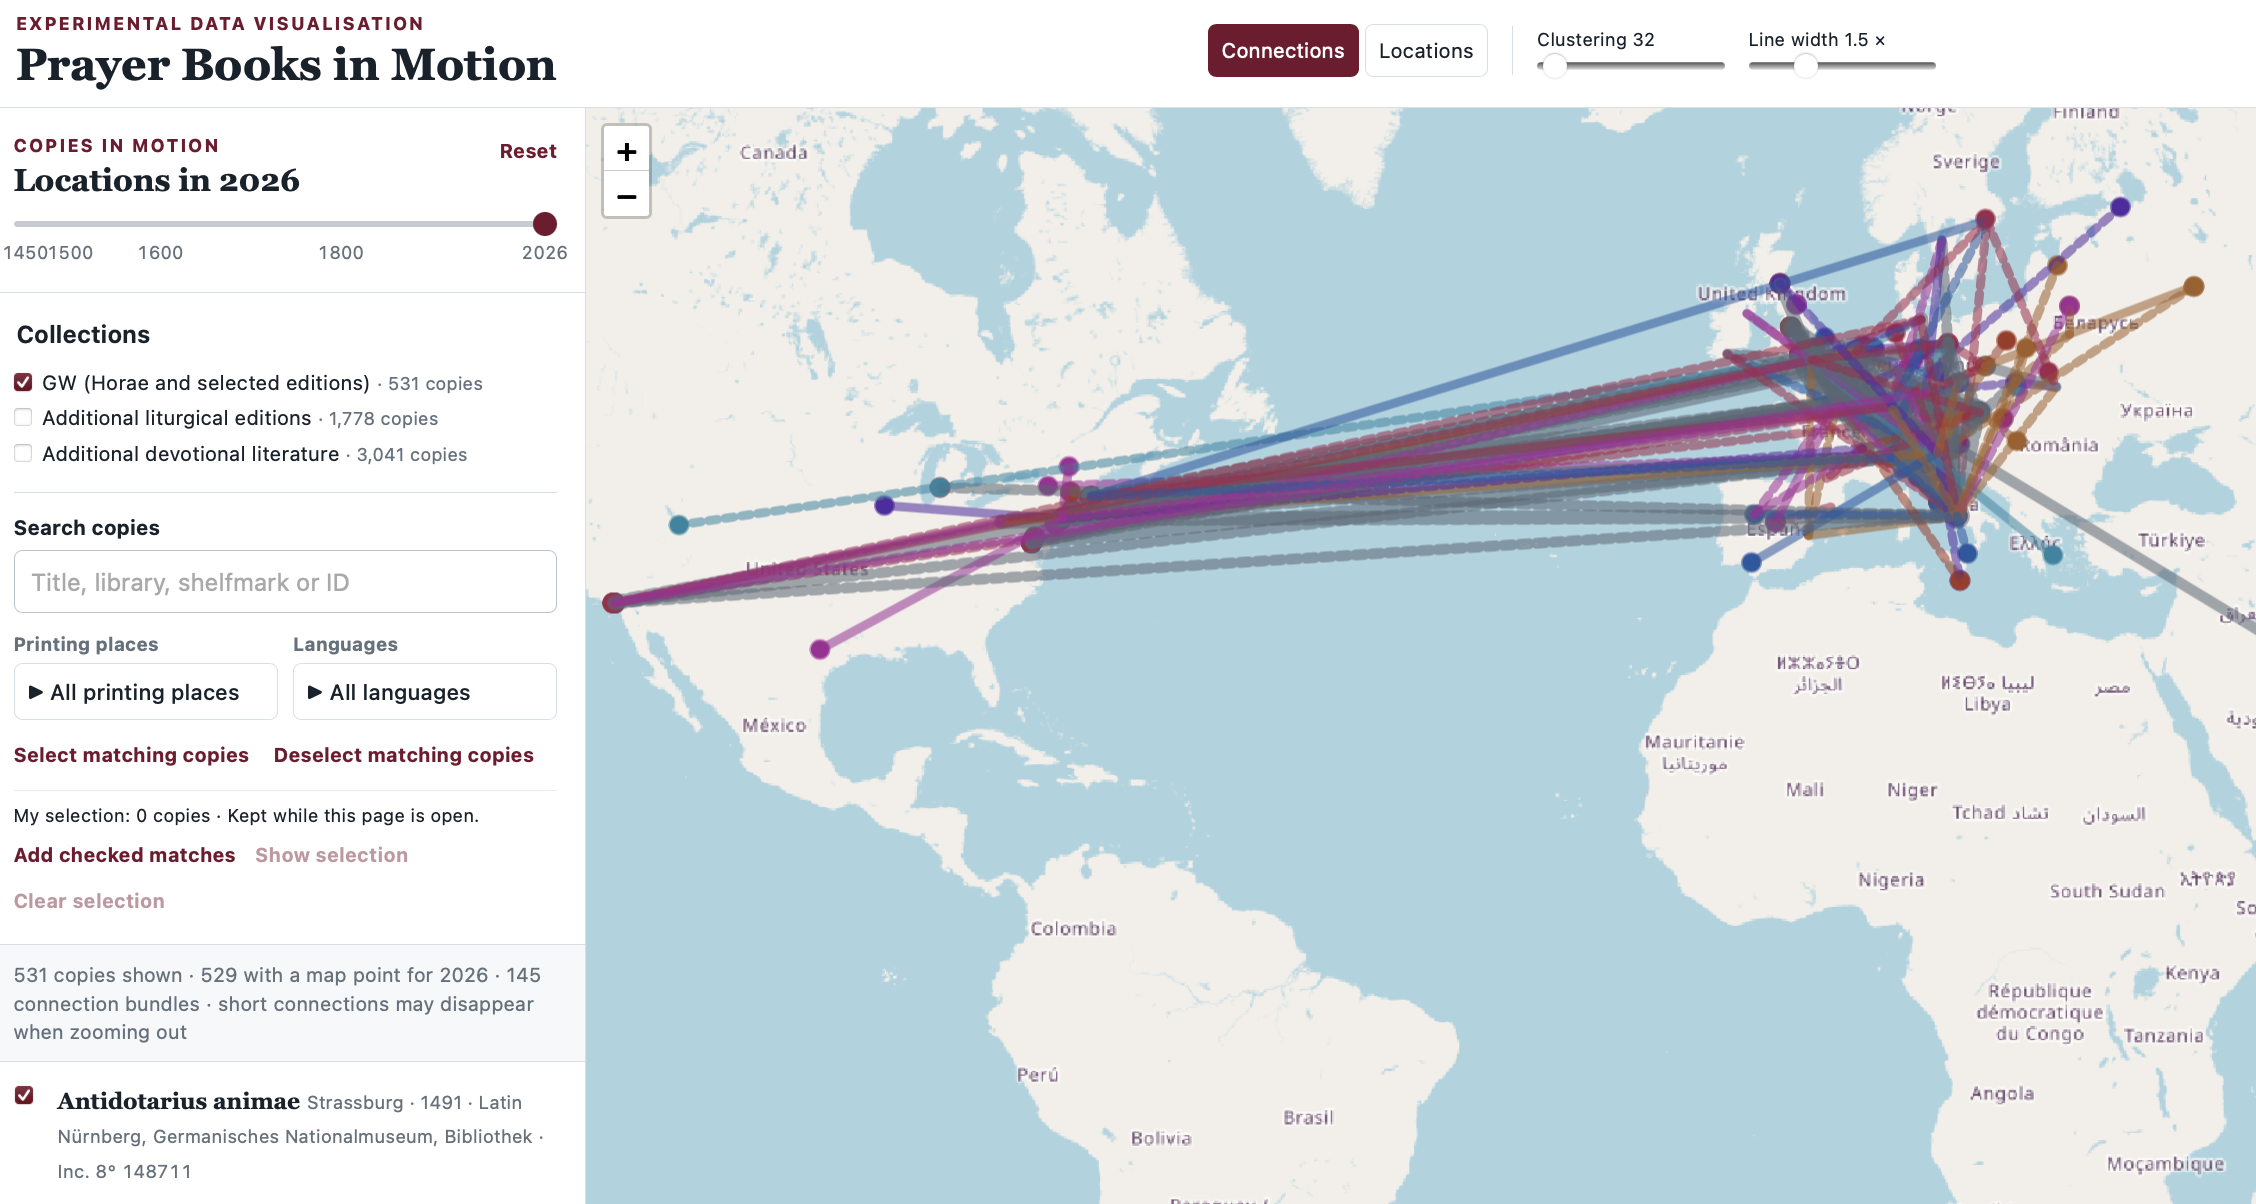This screenshot has width=2256, height=1204.
Task: Click the 1600 timeline label
Action: (160, 253)
